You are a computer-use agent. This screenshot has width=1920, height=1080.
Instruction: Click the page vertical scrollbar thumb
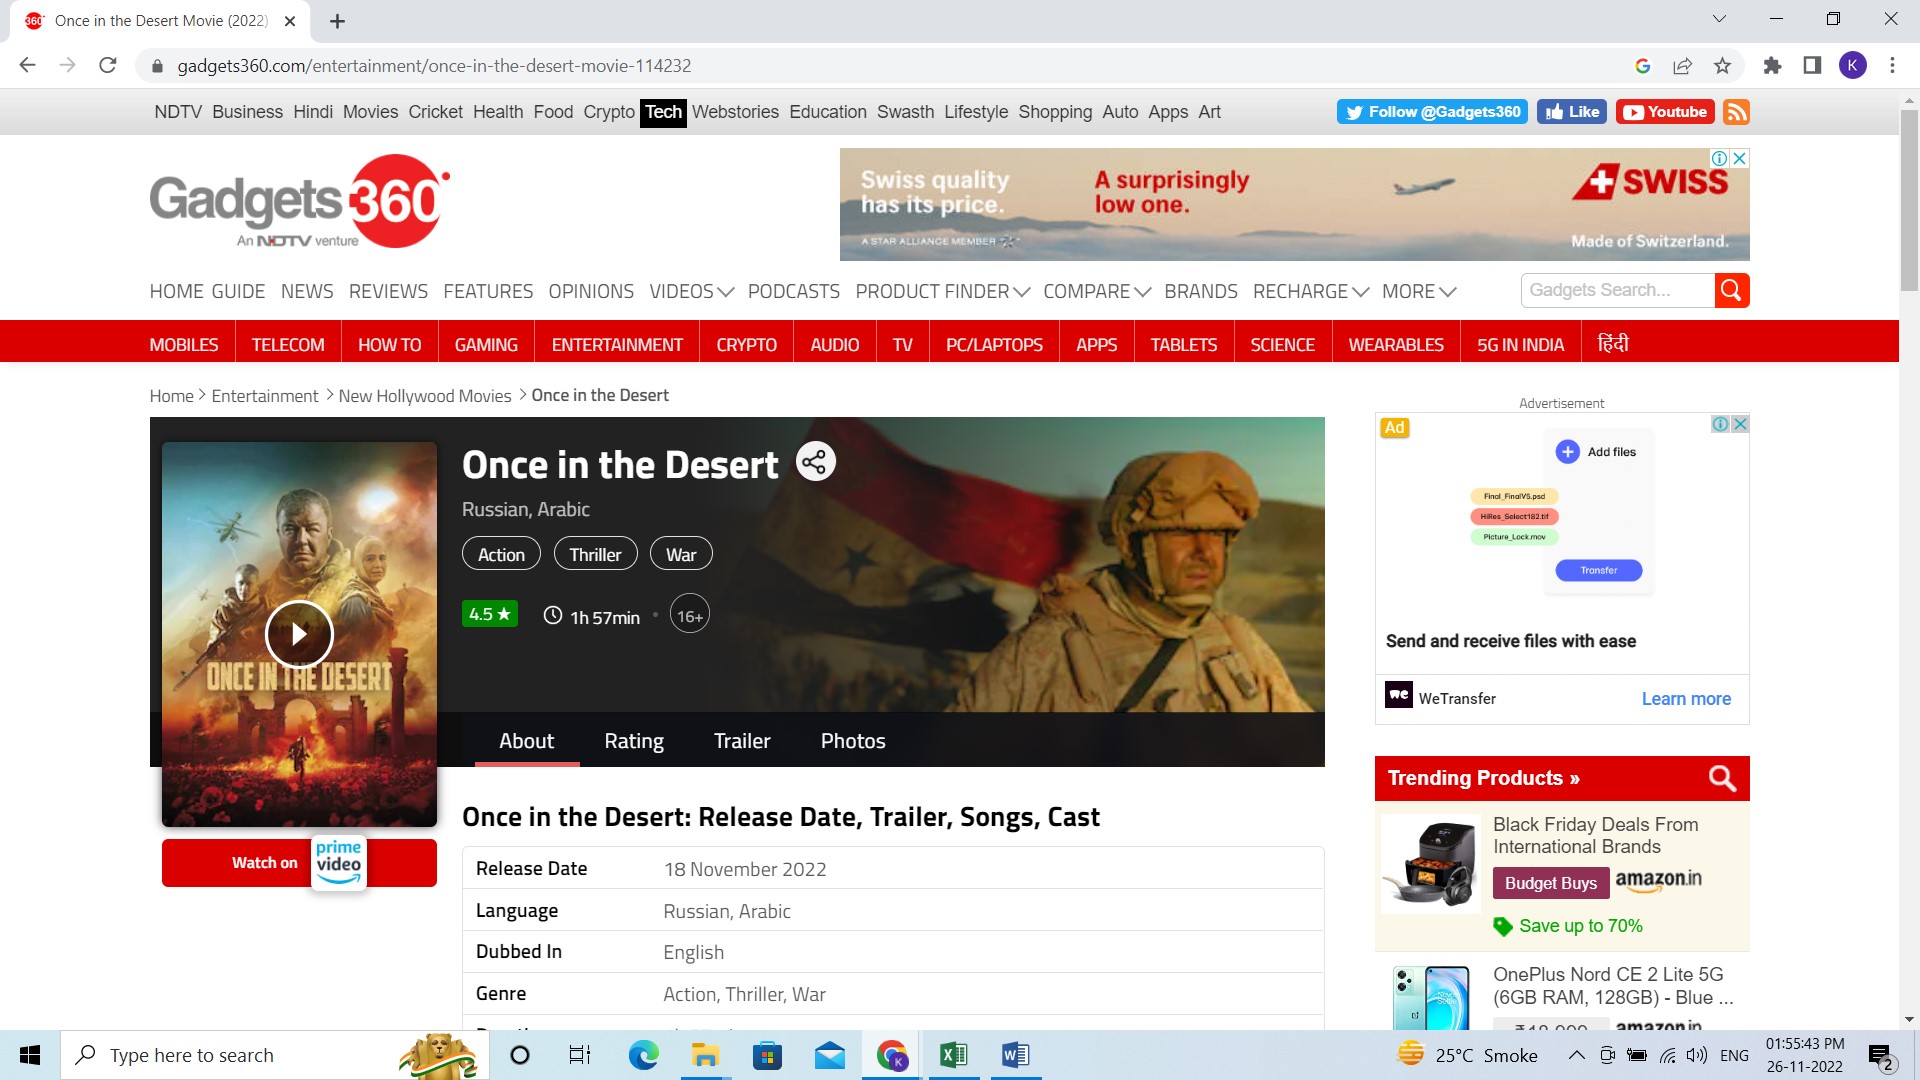(1909, 200)
